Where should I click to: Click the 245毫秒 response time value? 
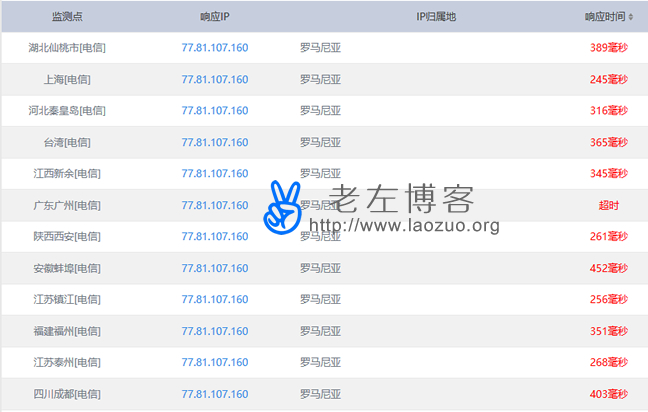coord(609,79)
